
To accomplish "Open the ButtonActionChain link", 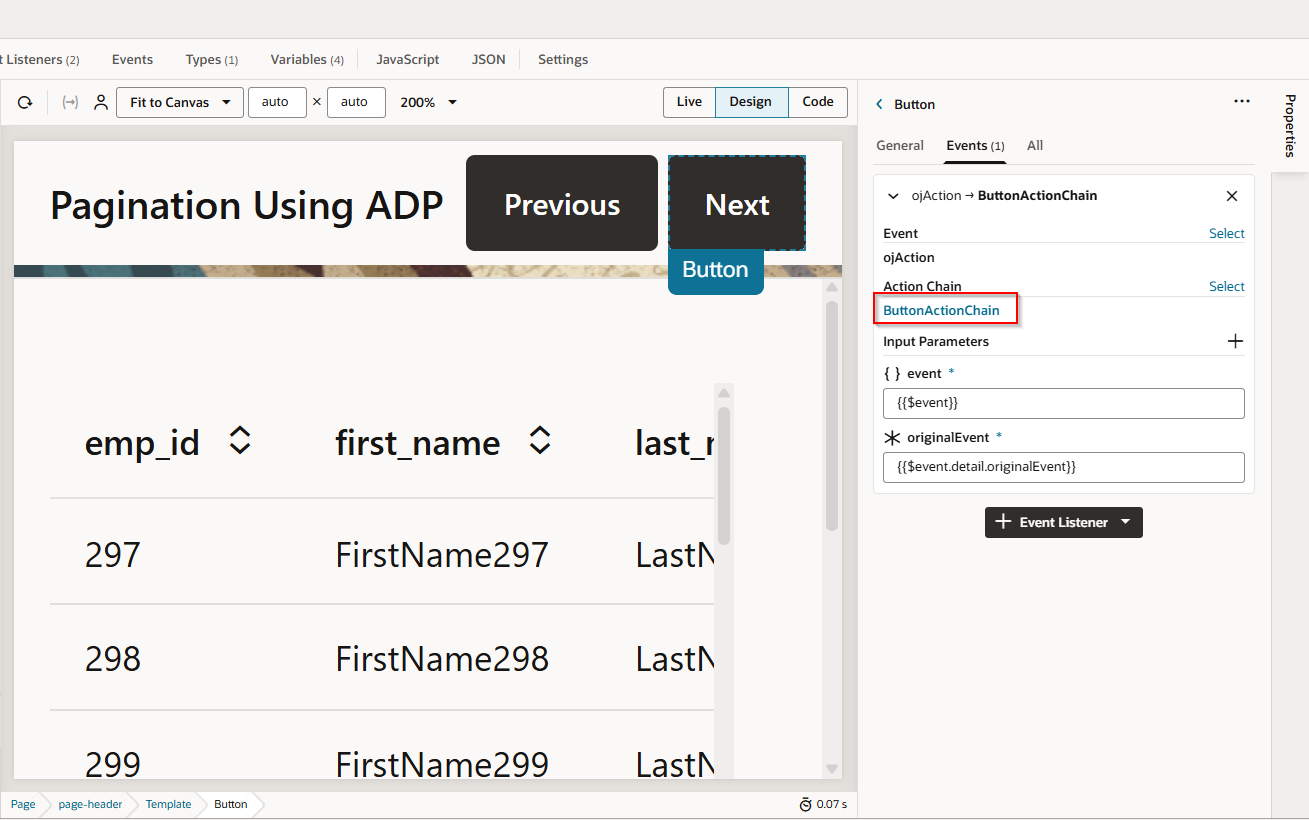I will 941,310.
